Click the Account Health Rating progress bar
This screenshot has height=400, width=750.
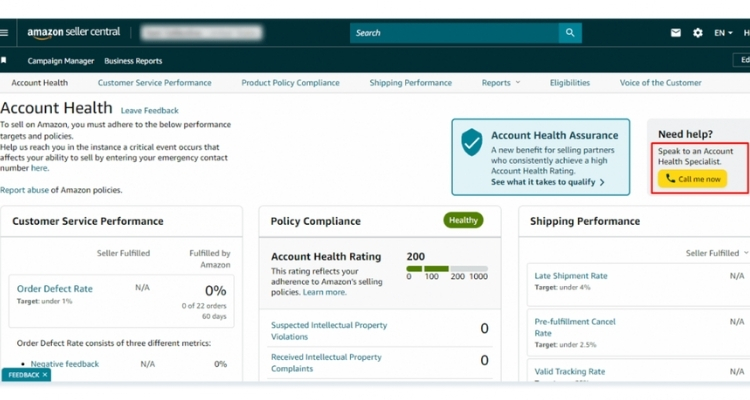pyautogui.click(x=447, y=268)
